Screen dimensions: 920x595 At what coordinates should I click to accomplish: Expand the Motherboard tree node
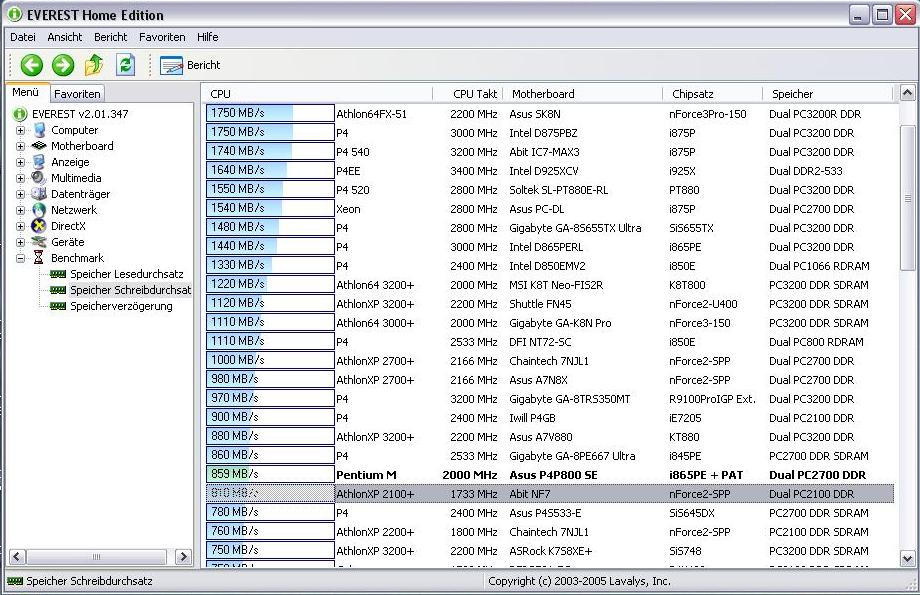(x=21, y=146)
